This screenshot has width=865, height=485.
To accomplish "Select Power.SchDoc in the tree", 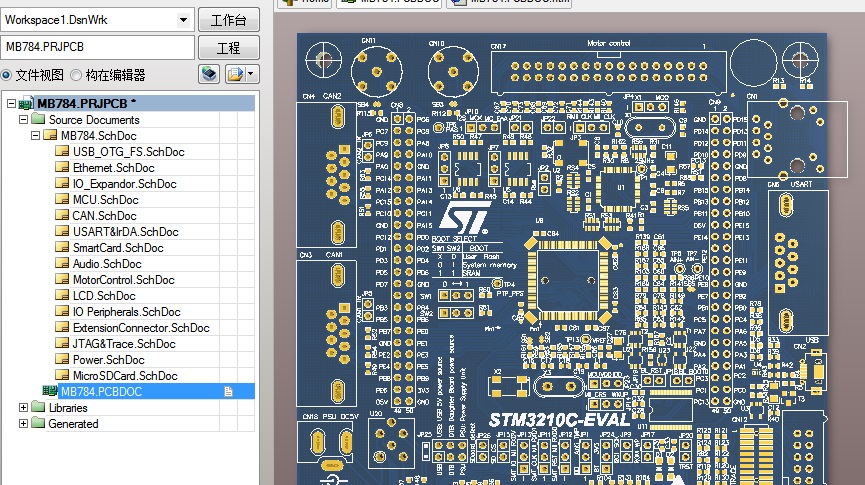I will [x=108, y=360].
